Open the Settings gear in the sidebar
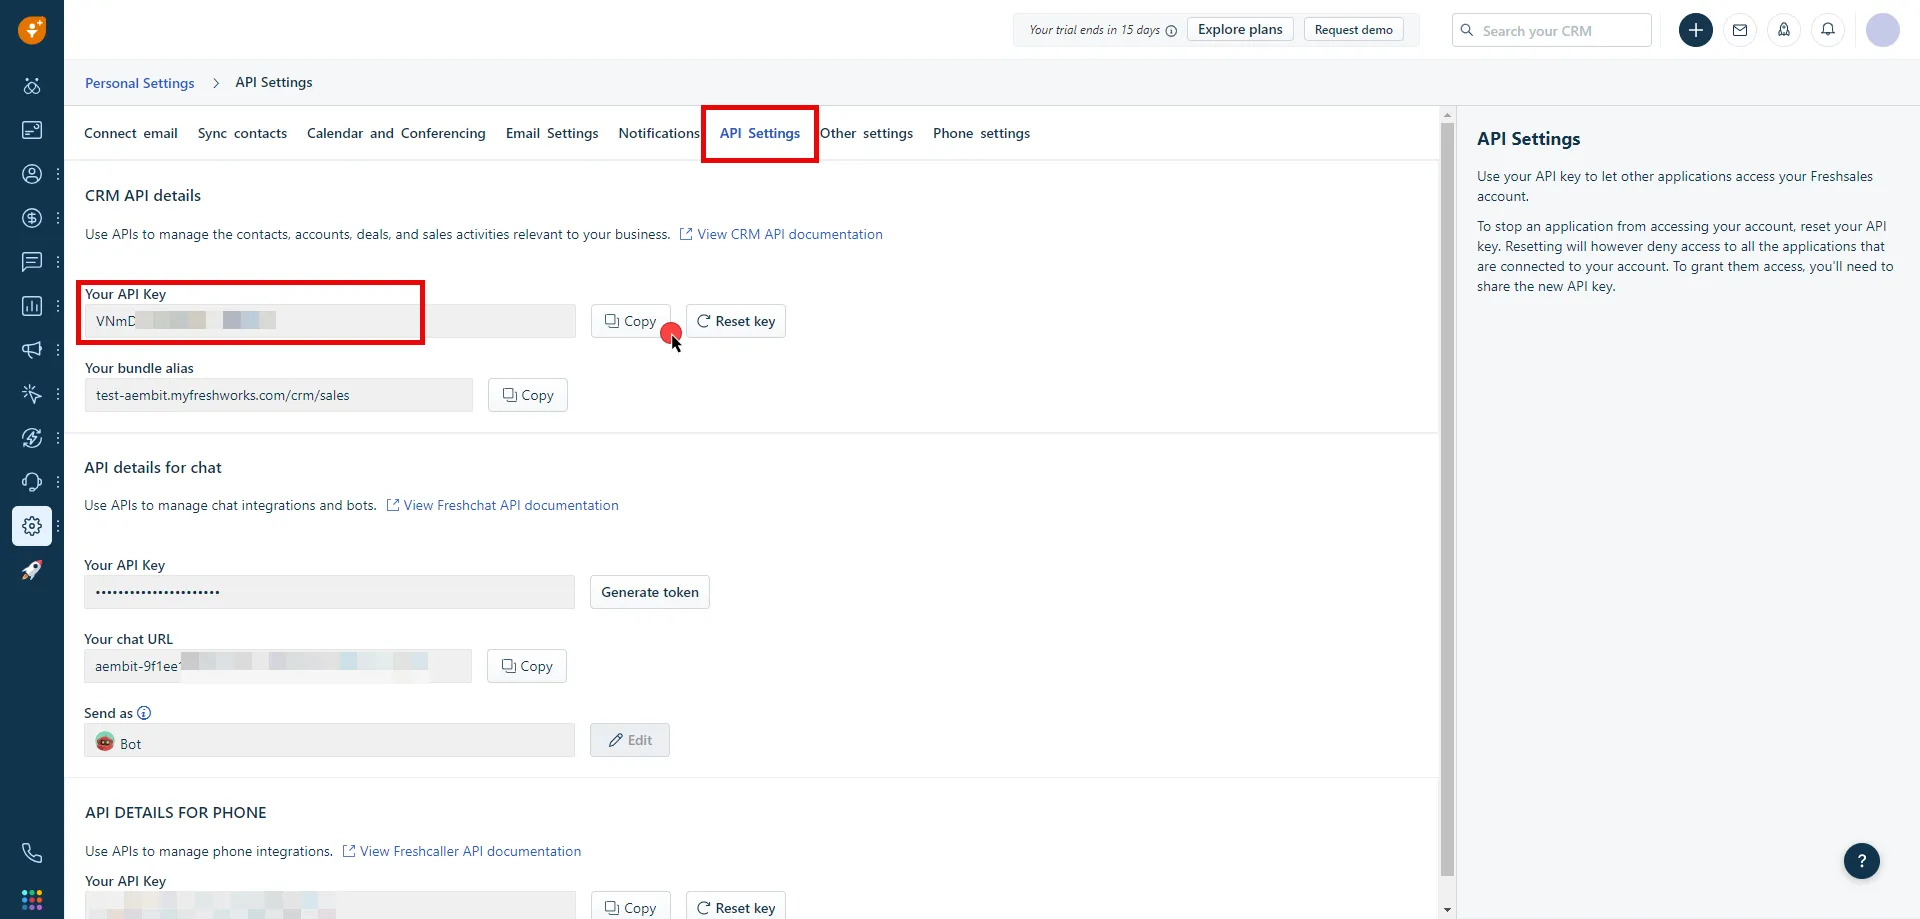This screenshot has width=1920, height=919. (31, 526)
